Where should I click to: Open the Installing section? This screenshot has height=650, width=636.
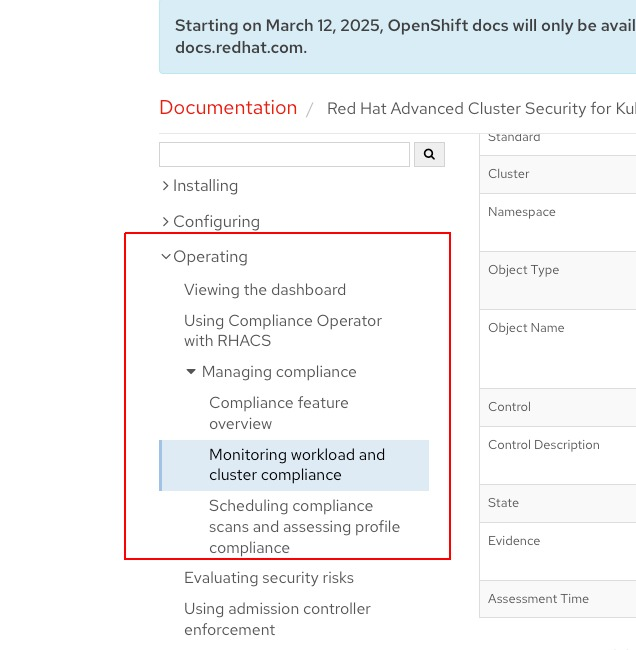point(205,186)
